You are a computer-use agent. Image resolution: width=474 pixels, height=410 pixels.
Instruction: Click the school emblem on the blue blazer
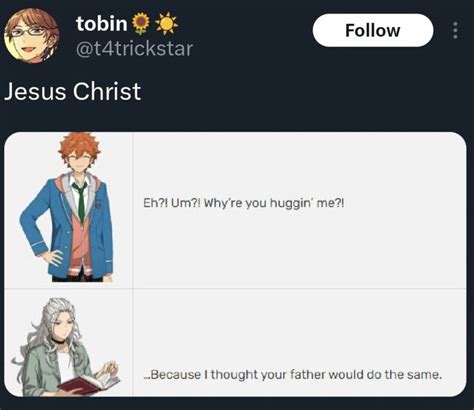point(98,205)
